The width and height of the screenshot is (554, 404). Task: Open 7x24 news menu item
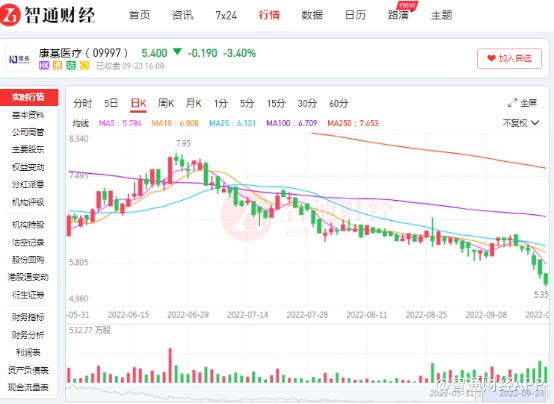tap(226, 15)
